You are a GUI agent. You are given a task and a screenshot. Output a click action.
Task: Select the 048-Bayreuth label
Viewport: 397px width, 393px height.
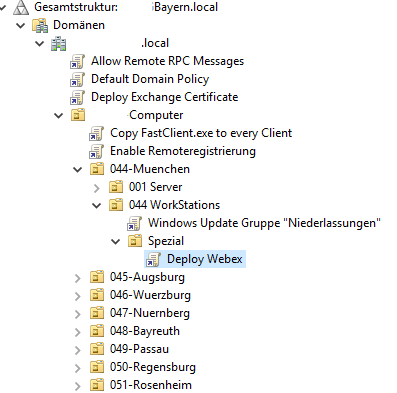point(145,331)
